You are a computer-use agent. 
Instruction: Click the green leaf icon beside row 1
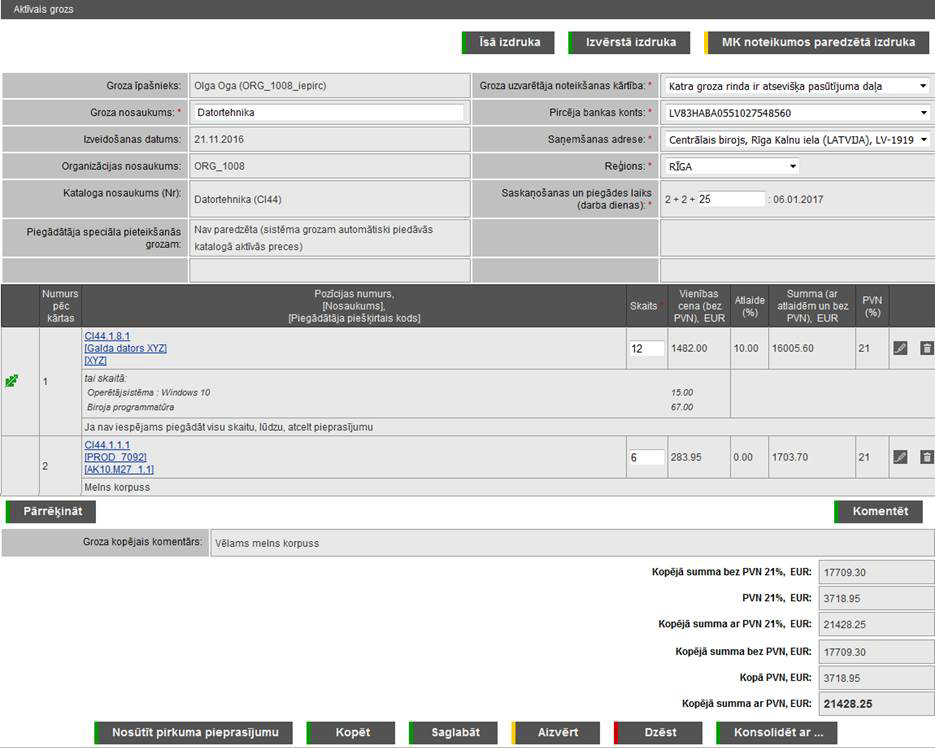tap(12, 381)
